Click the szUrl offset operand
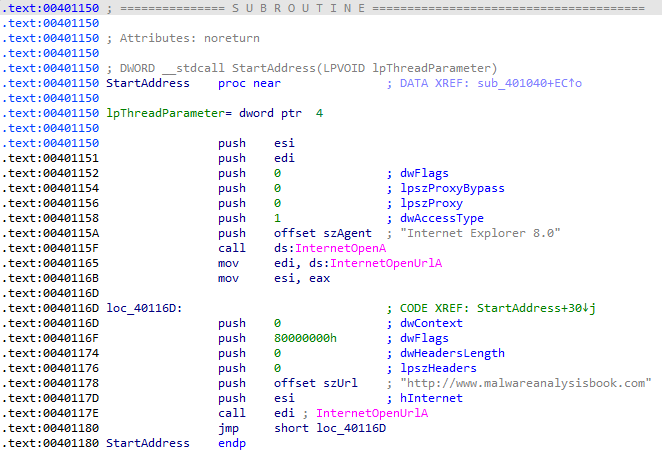662x451 pixels. tap(320, 383)
